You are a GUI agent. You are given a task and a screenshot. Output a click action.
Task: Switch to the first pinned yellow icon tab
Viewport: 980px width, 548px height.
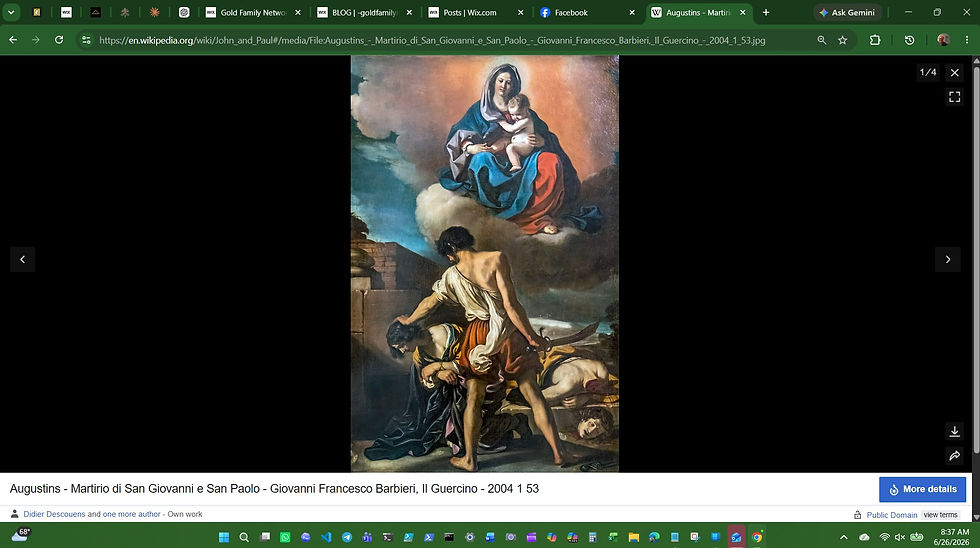point(37,12)
